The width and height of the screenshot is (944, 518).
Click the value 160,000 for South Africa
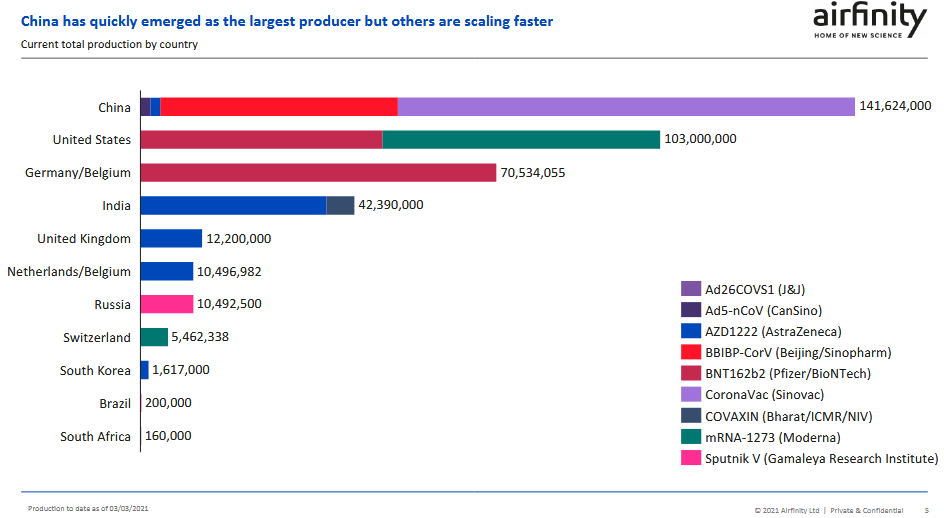tap(168, 435)
